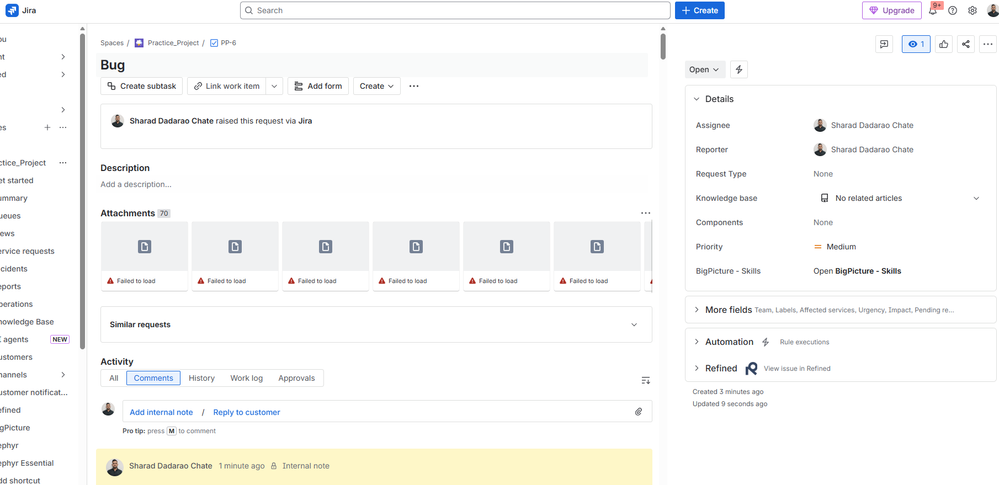Expand the More fields section
999x485 pixels.
click(x=696, y=310)
